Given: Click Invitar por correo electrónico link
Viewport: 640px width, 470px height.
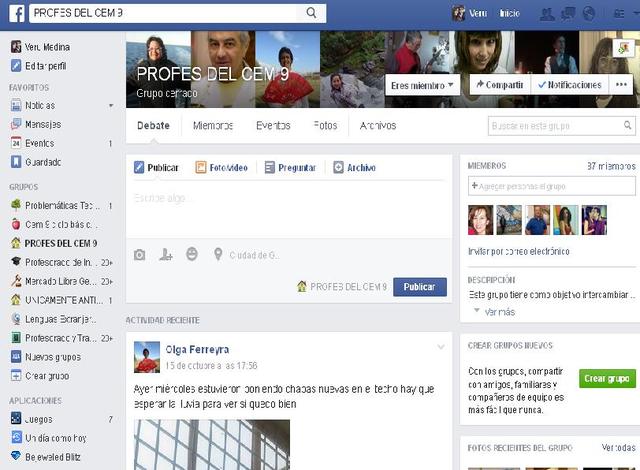Looking at the screenshot, I should [x=519, y=251].
